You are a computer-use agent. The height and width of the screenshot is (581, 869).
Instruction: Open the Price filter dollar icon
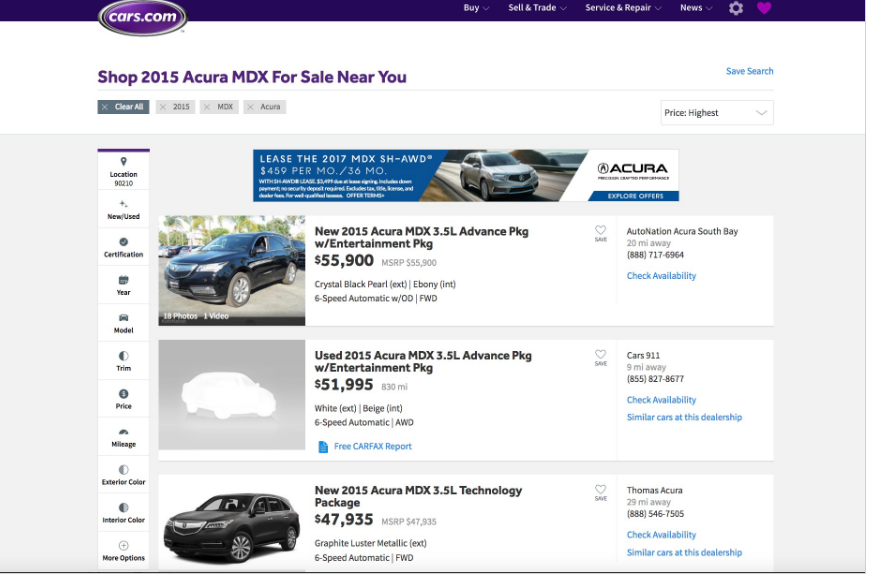124,394
